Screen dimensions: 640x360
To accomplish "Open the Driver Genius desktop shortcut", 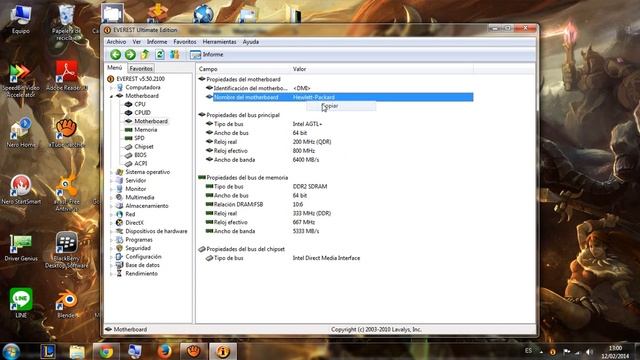I will pyautogui.click(x=21, y=248).
